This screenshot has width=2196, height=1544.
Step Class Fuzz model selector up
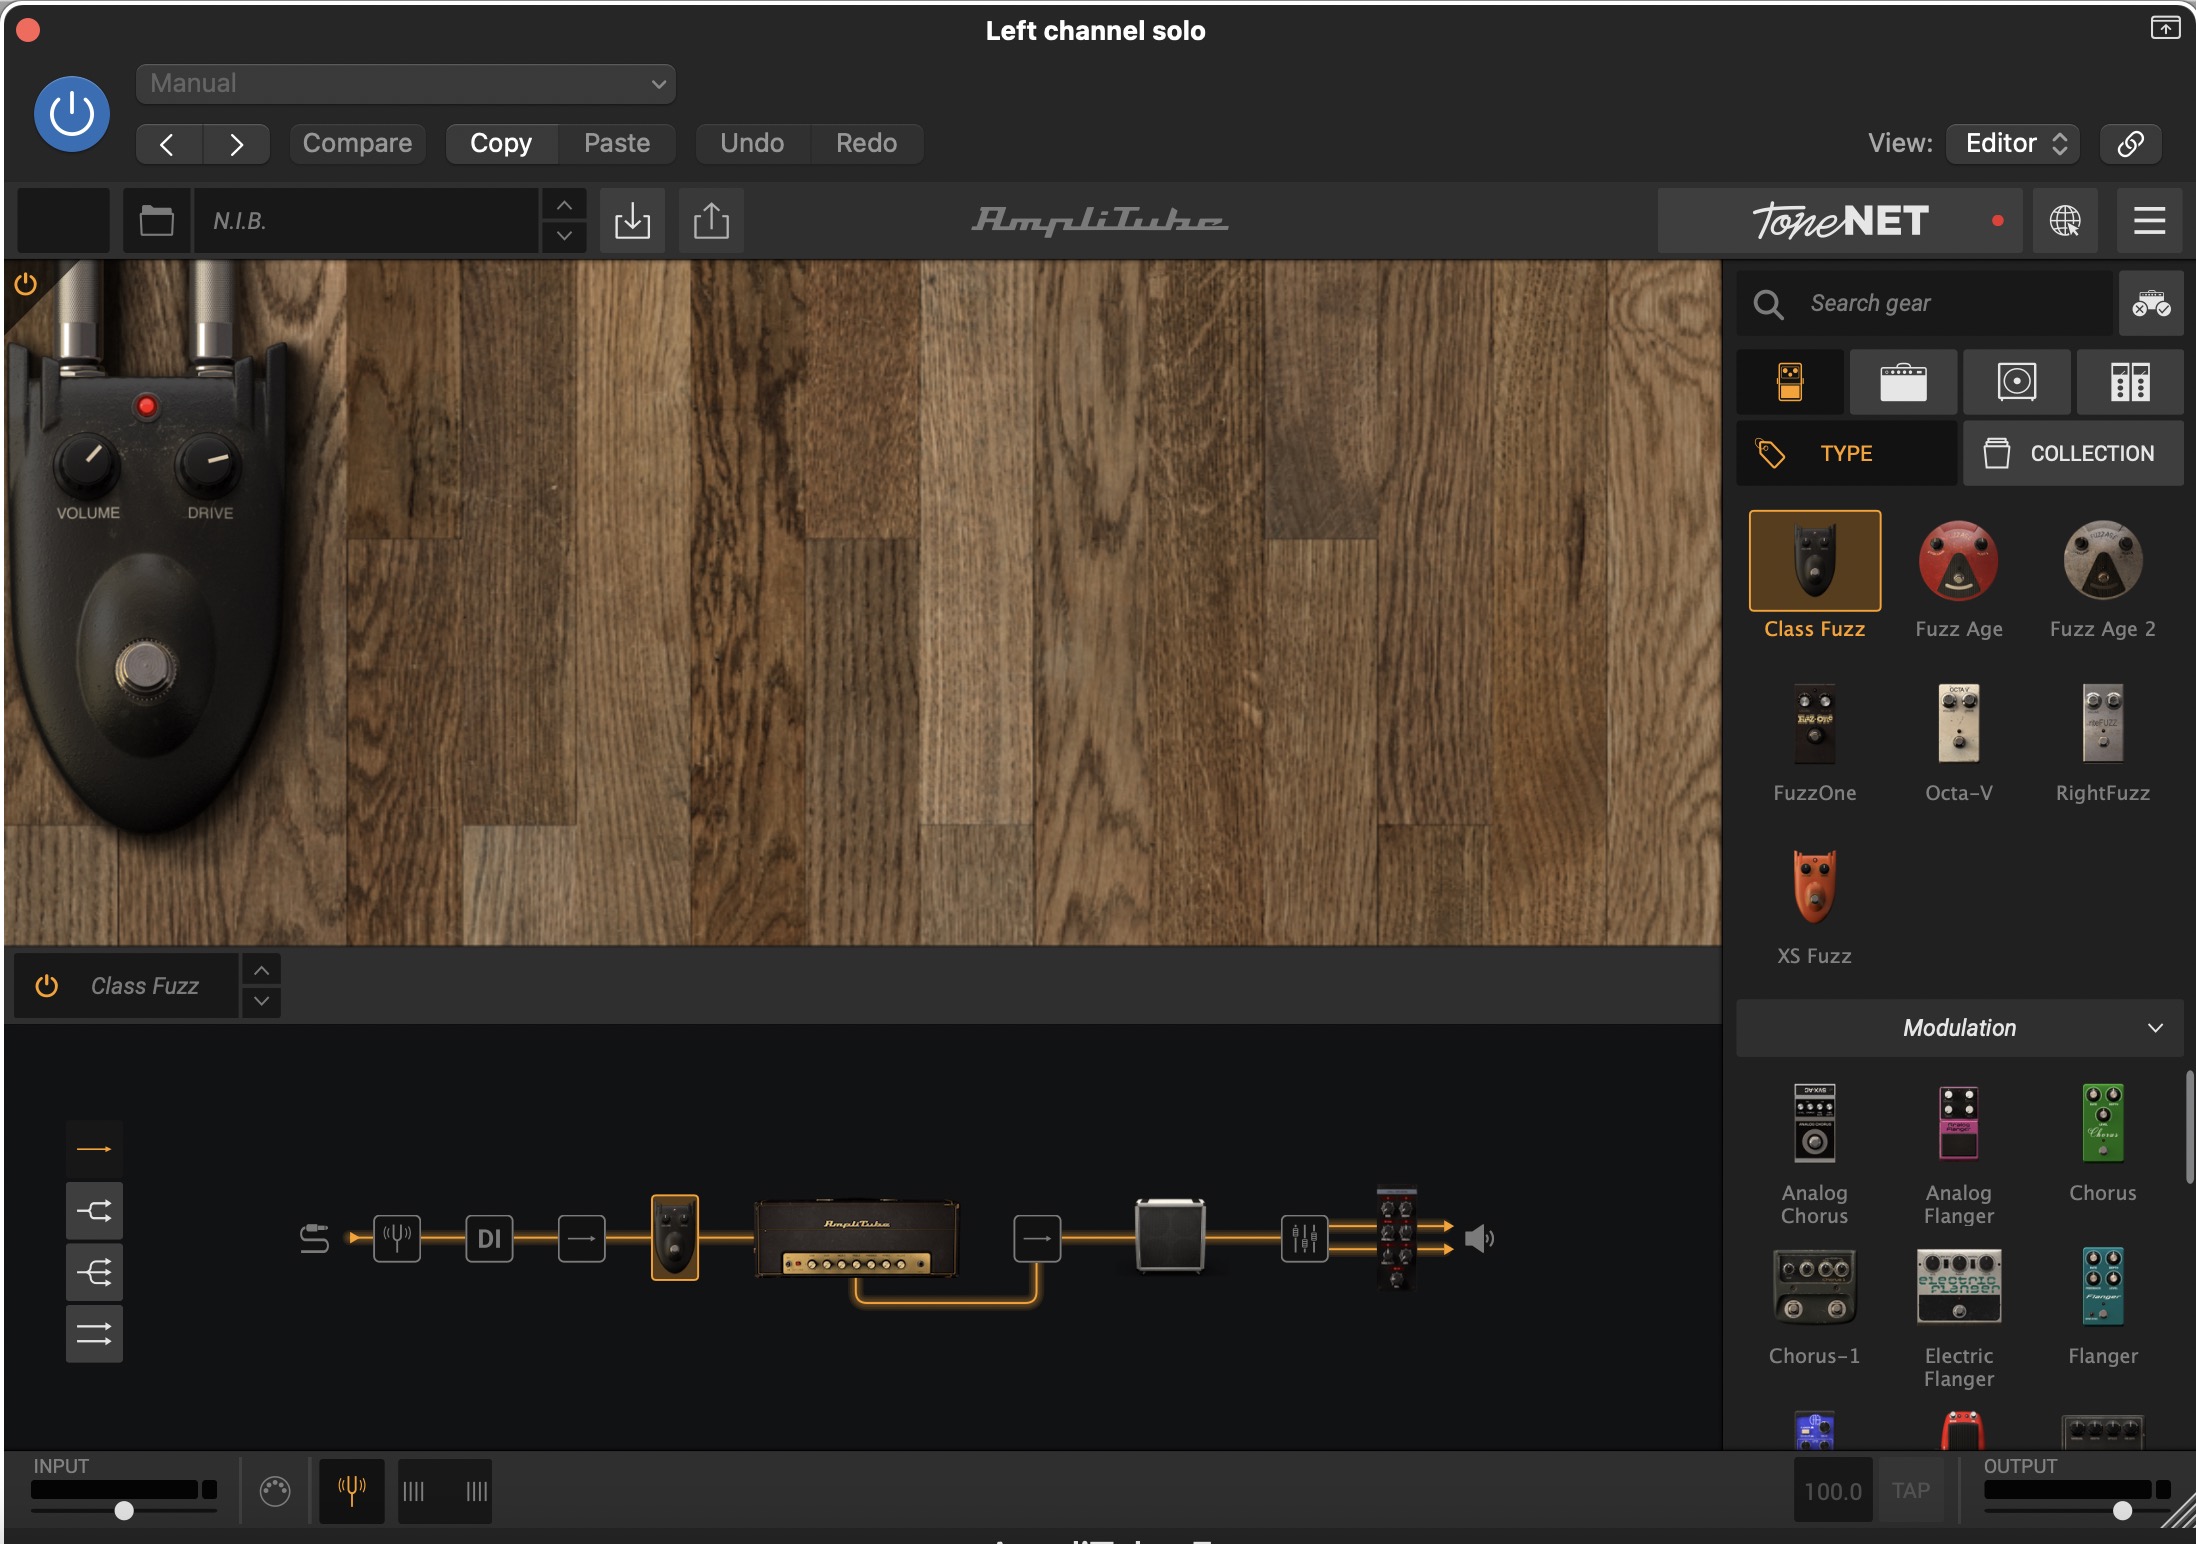pos(261,971)
